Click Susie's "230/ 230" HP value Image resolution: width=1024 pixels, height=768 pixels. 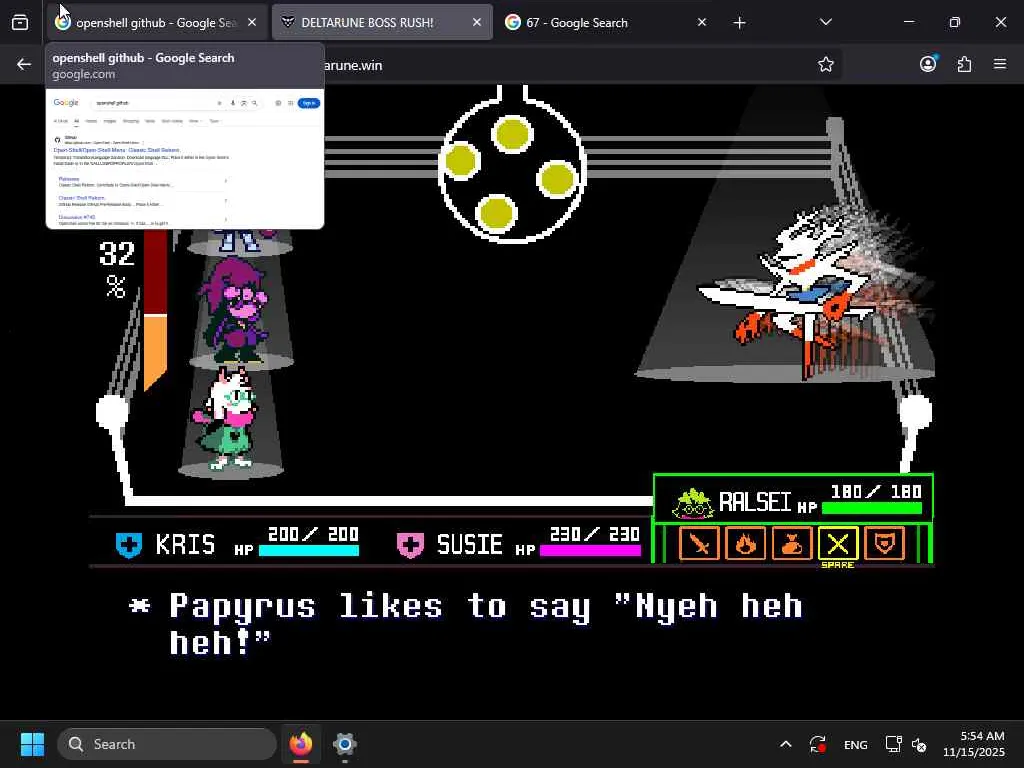[x=594, y=534]
